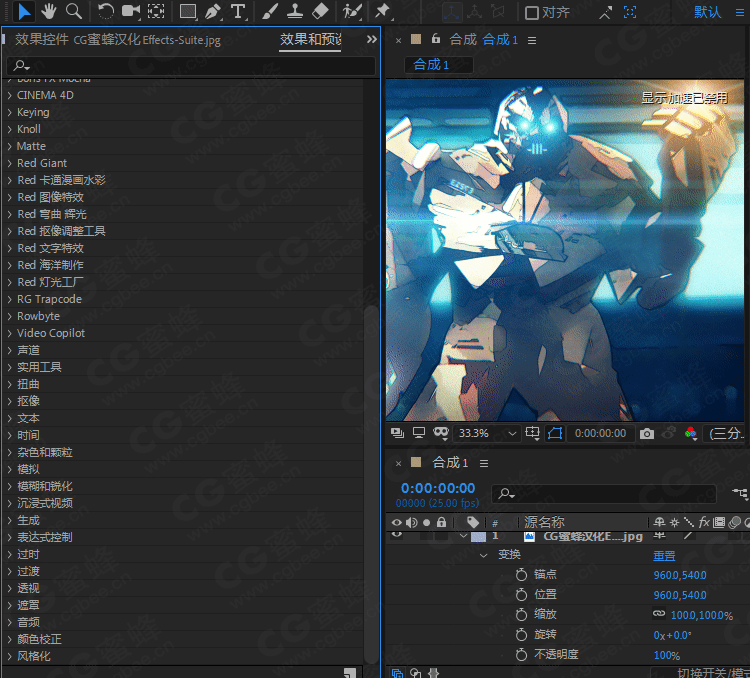Select the Roto Brush tool
Screen dimensions: 750x678
click(352, 11)
